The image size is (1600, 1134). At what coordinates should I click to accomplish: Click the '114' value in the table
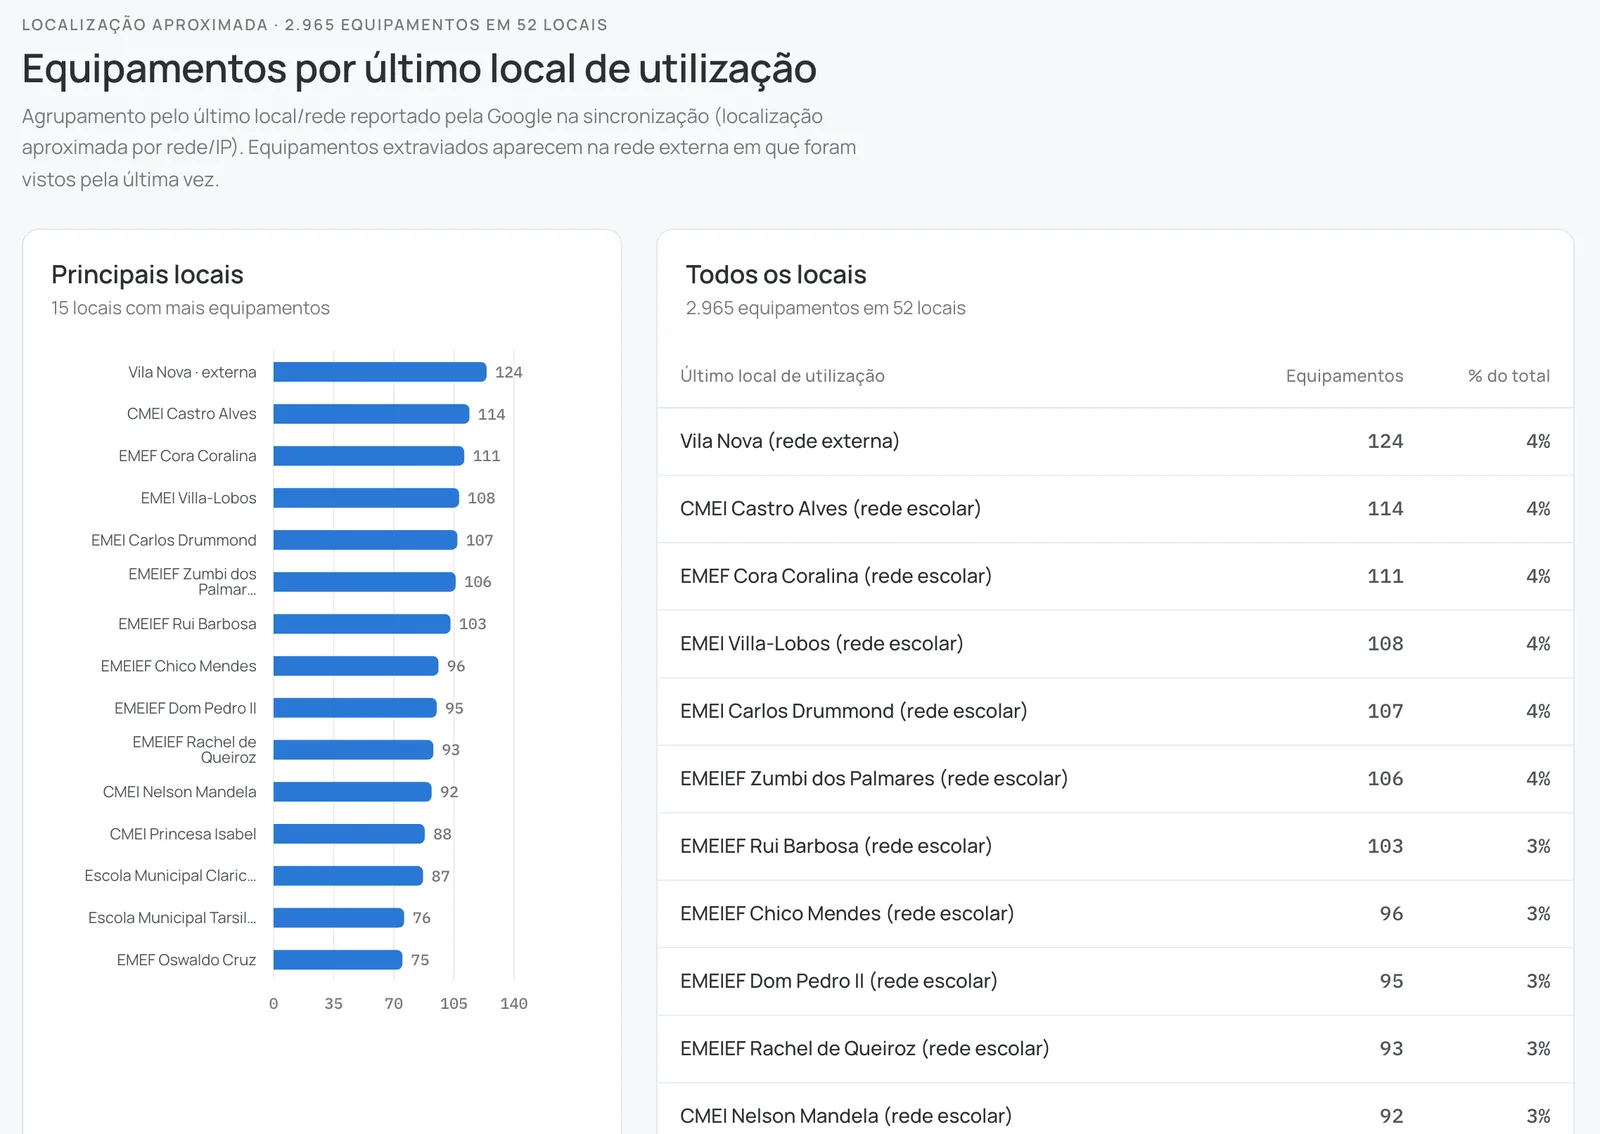[x=1385, y=509]
